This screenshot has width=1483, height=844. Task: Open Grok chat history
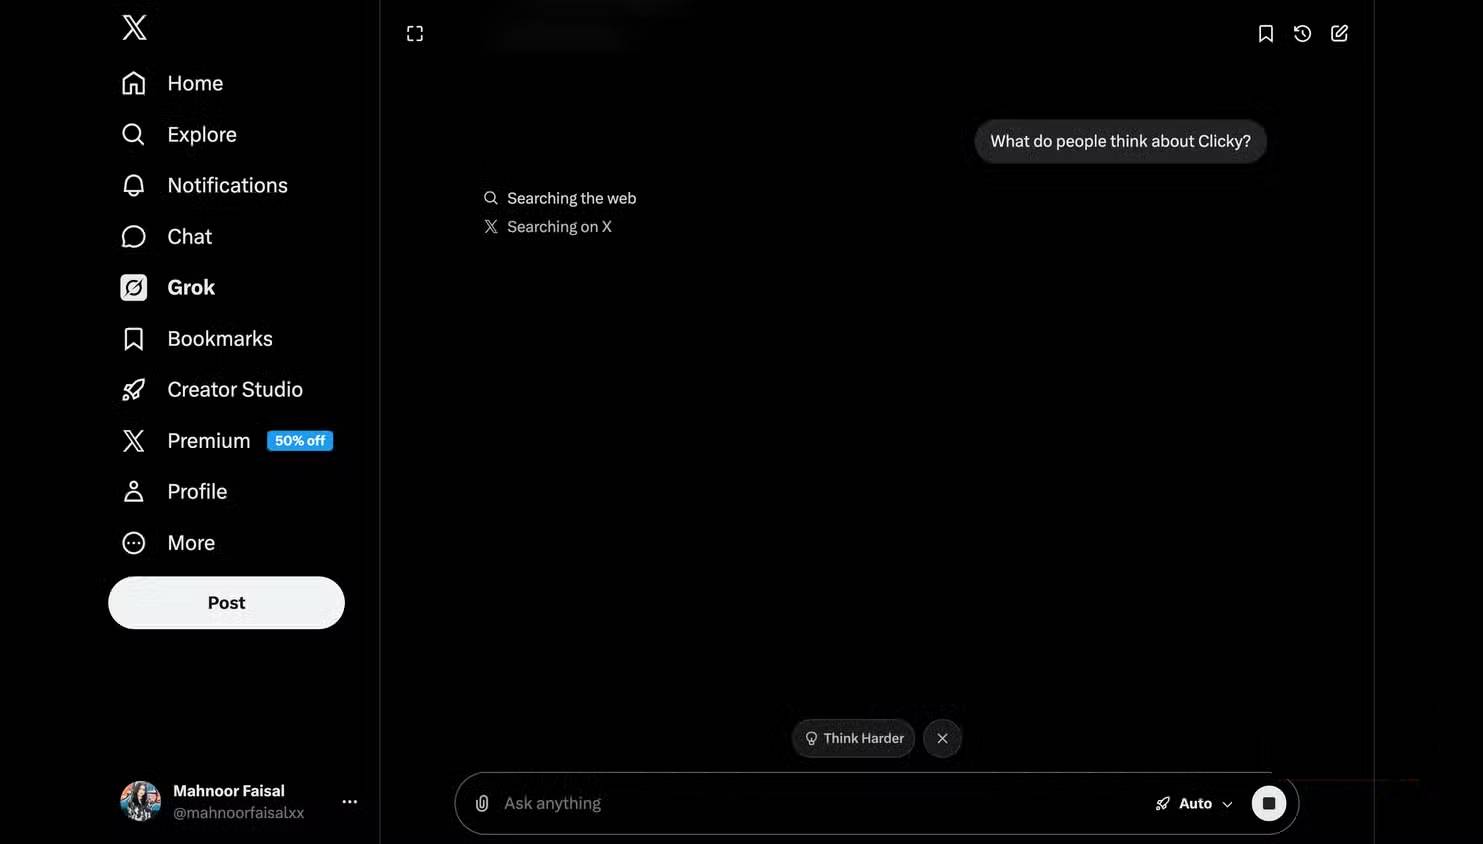pyautogui.click(x=1302, y=34)
